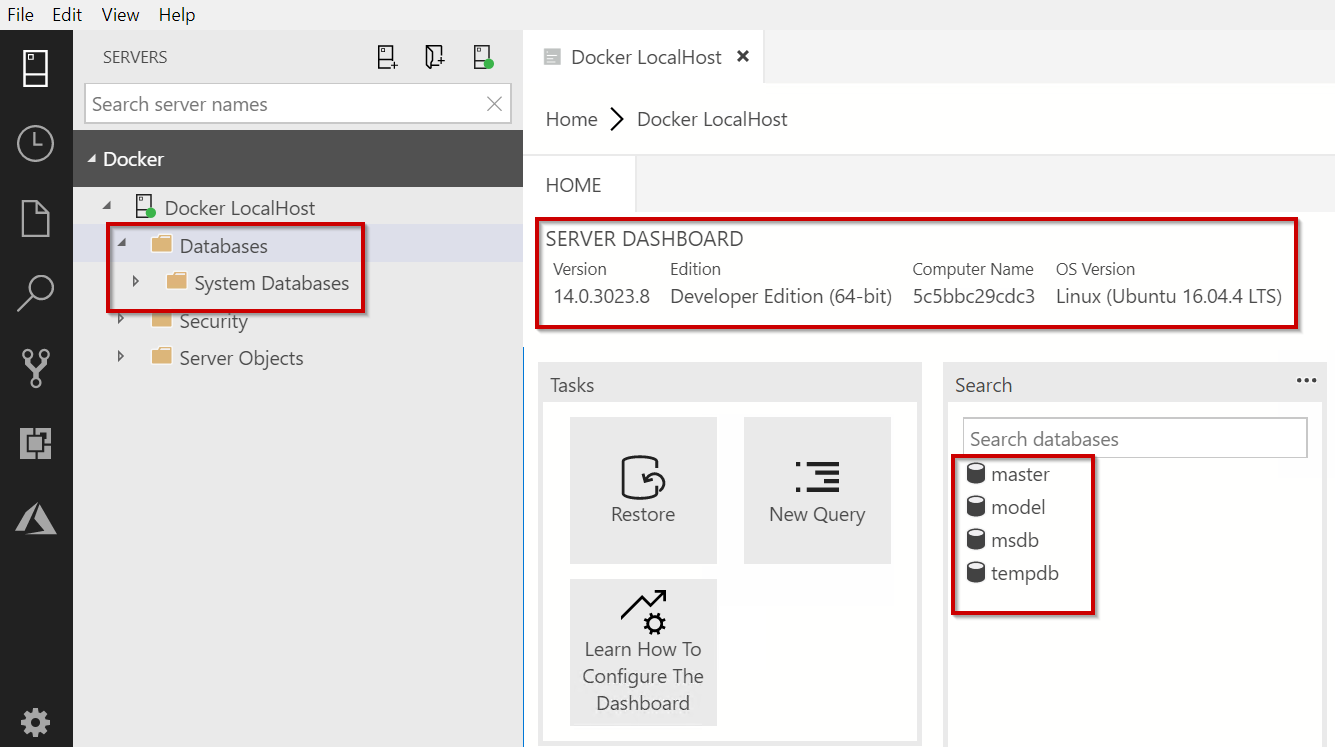Open the Explorer file icon
1335x747 pixels.
[x=36, y=218]
